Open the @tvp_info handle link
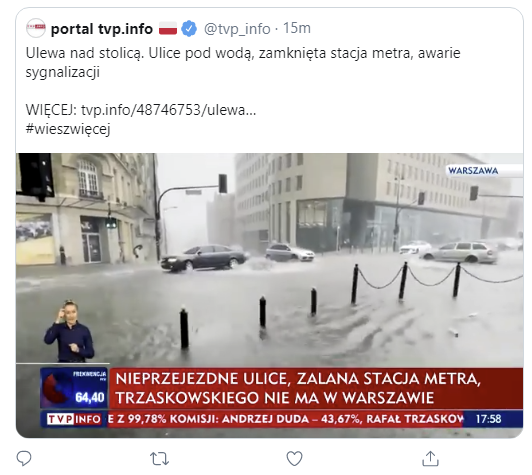Screen dimensions: 532x475 [237, 29]
